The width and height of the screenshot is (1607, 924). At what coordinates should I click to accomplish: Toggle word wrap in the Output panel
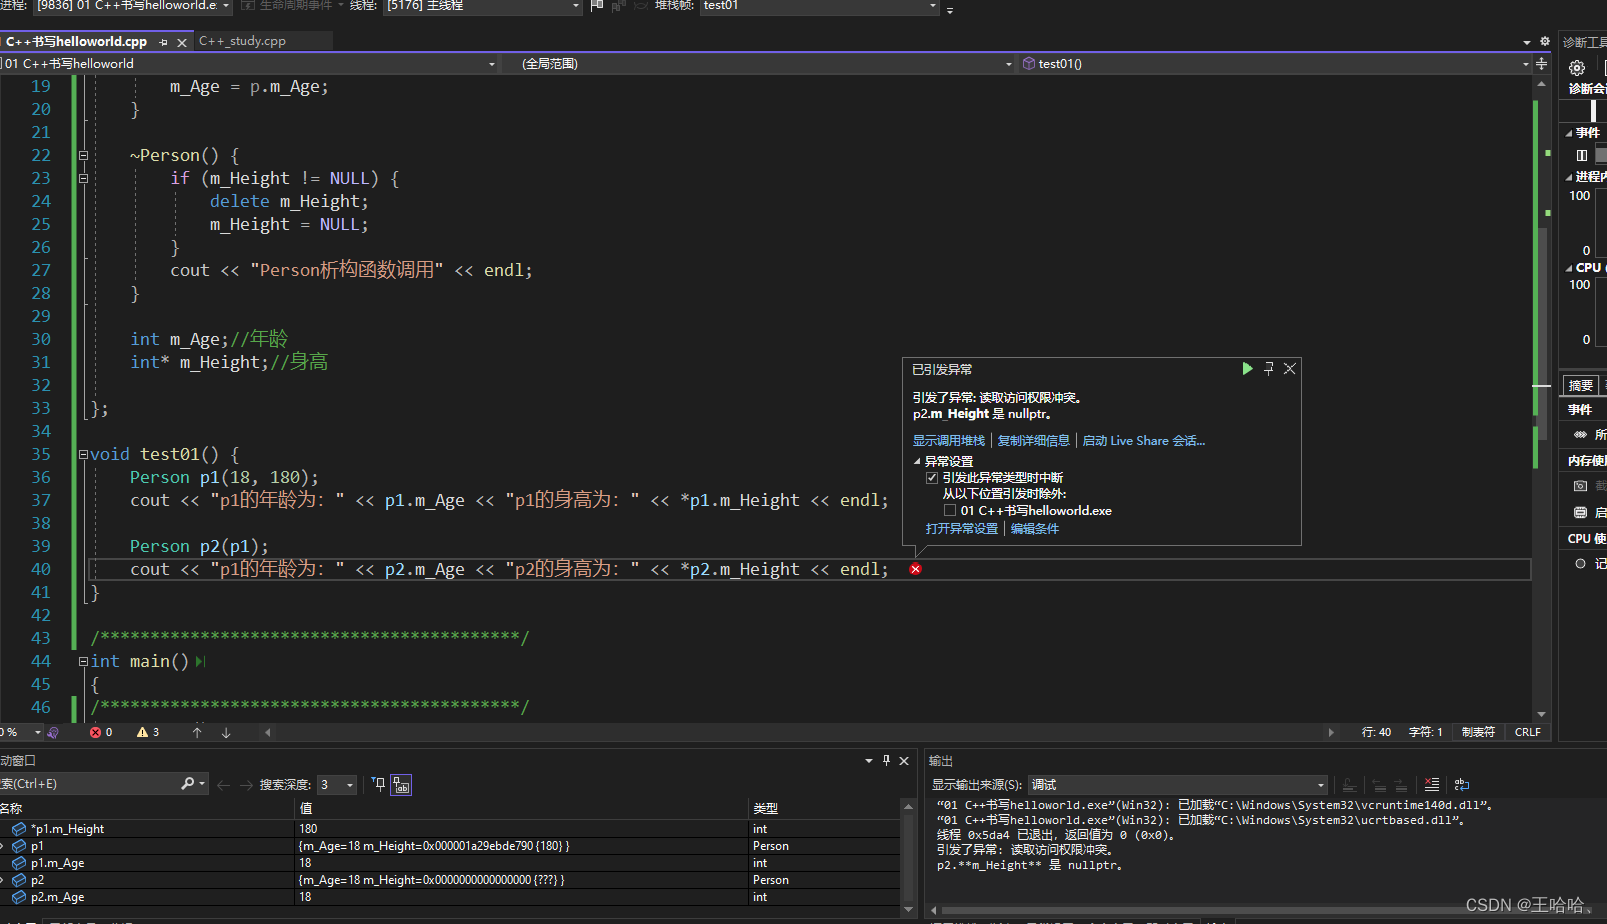pos(1462,785)
